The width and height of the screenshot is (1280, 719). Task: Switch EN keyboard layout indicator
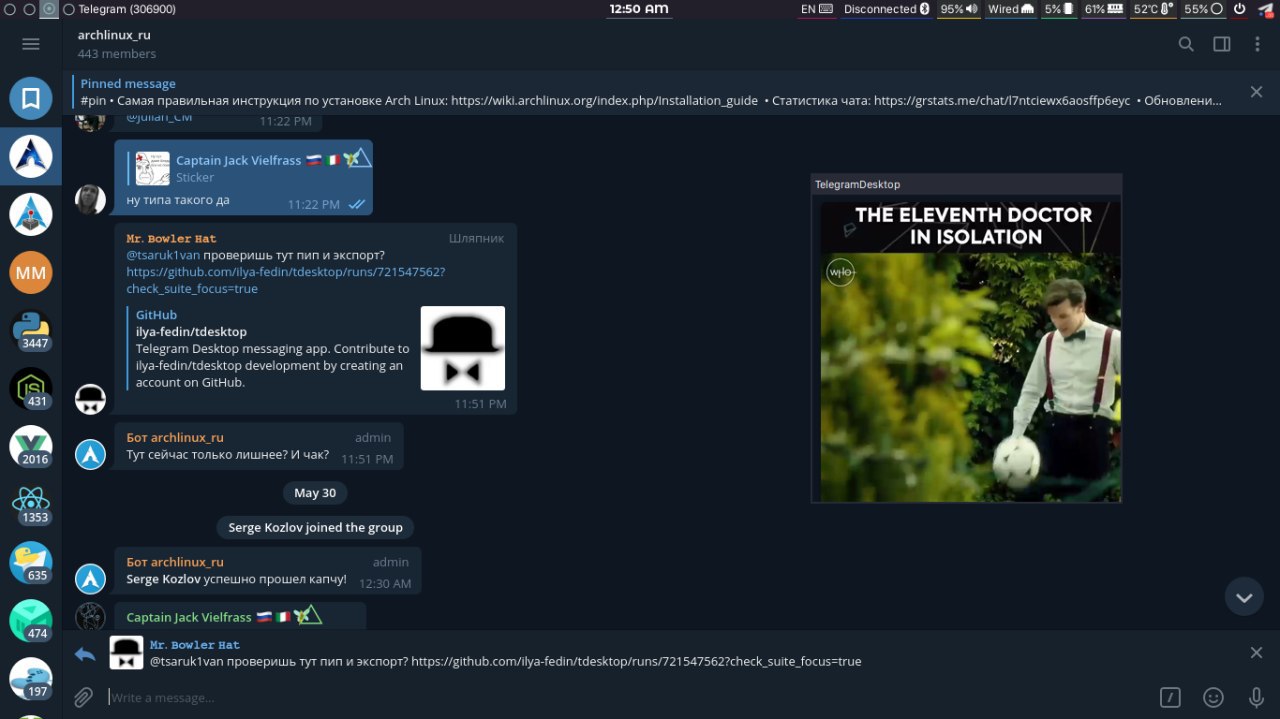click(x=816, y=9)
